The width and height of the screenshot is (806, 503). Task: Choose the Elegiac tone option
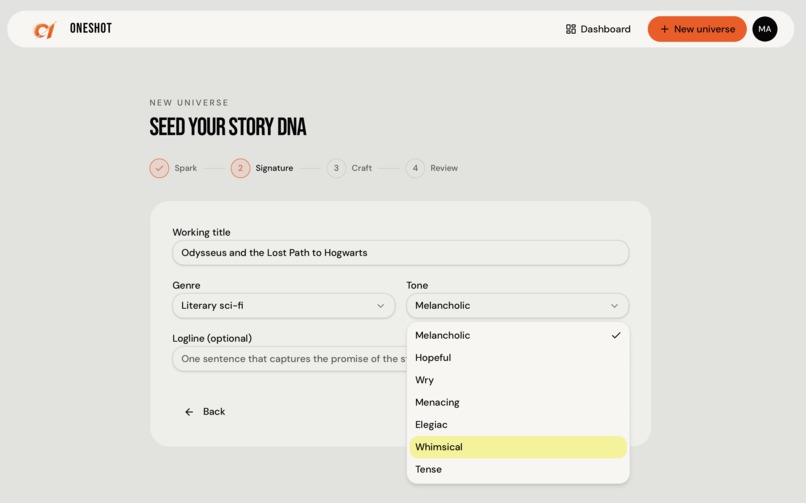518,425
